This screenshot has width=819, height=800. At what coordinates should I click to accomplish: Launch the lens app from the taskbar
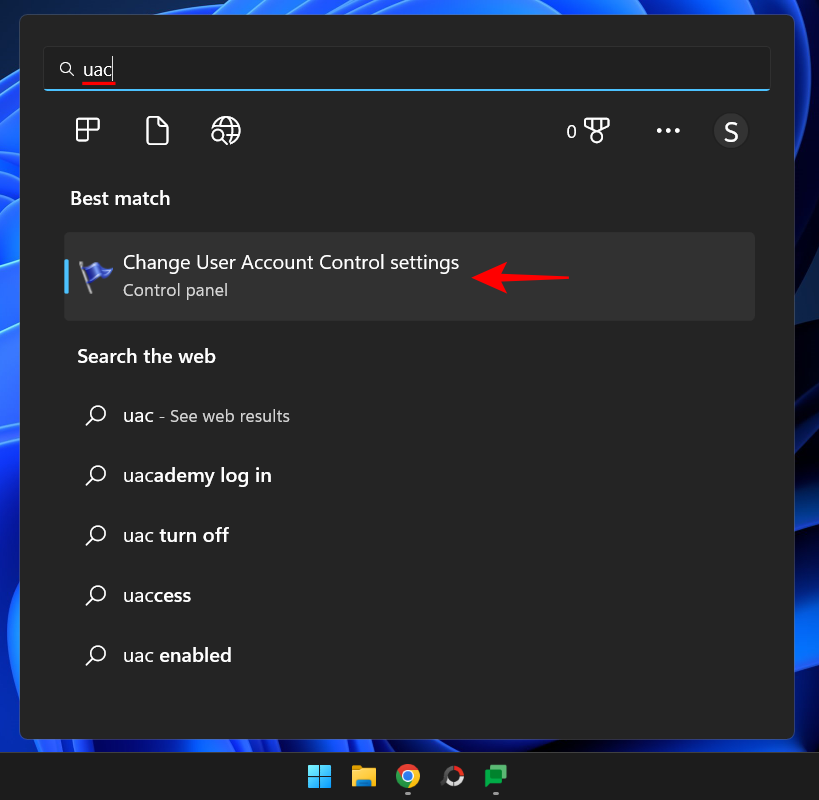(x=451, y=775)
